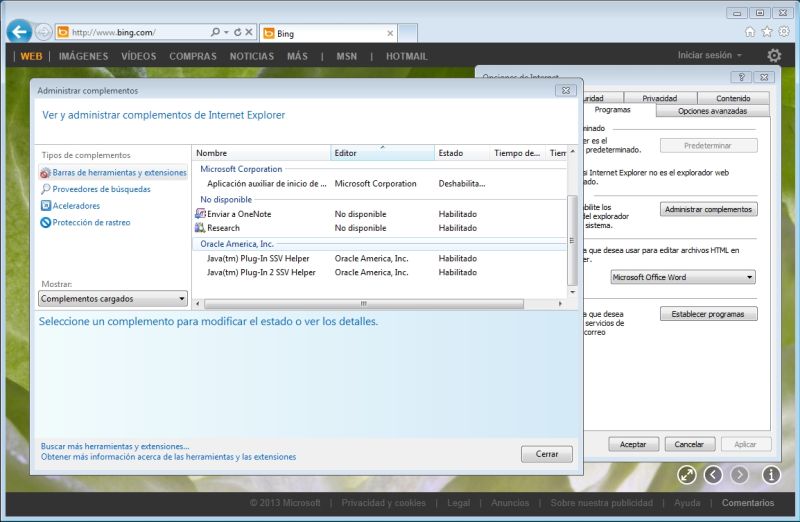Select Enviar a OneNote add-on
This screenshot has height=522, width=800.
click(380, 214)
